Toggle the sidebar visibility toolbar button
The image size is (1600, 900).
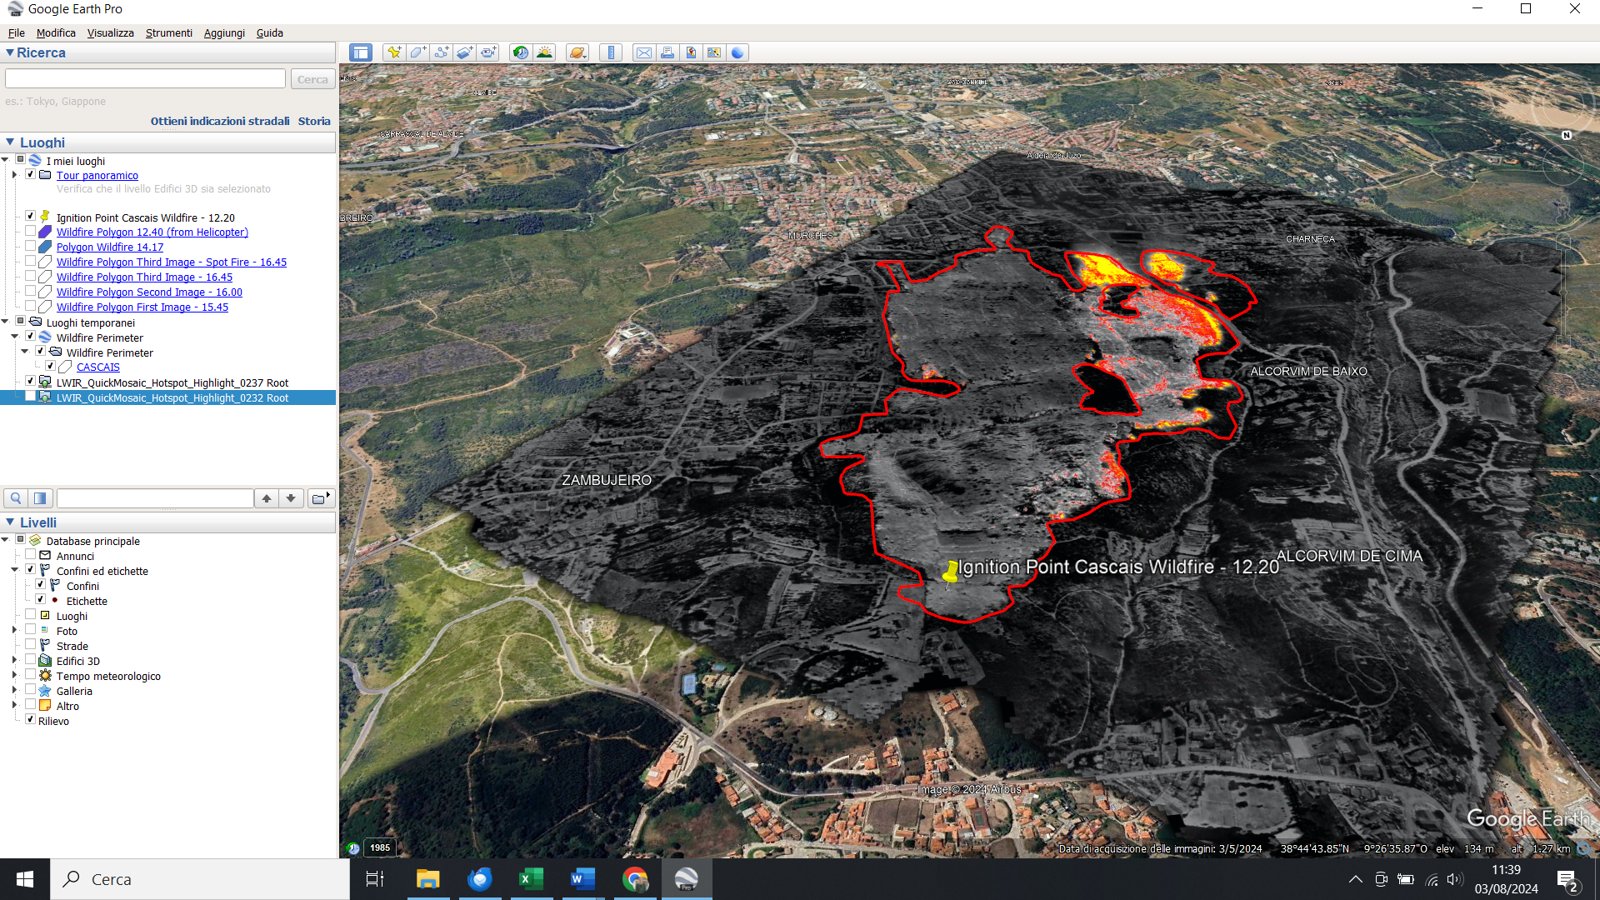point(361,53)
